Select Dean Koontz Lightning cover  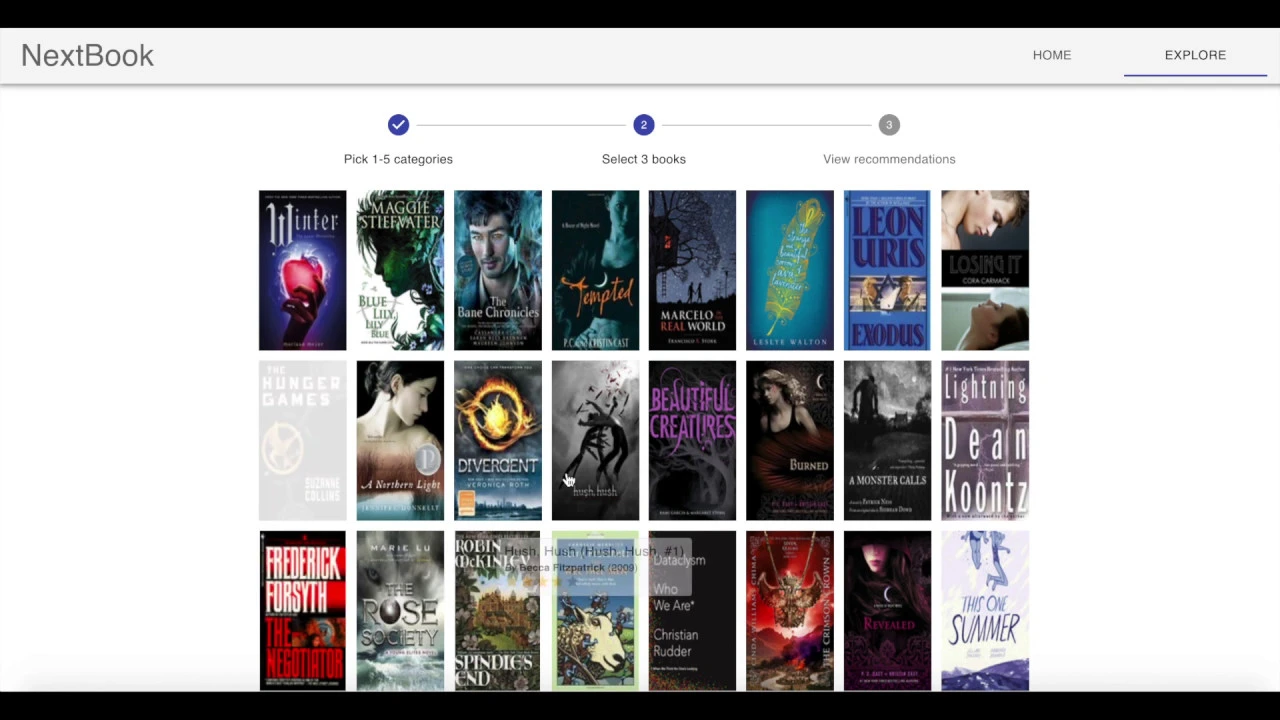[984, 440]
